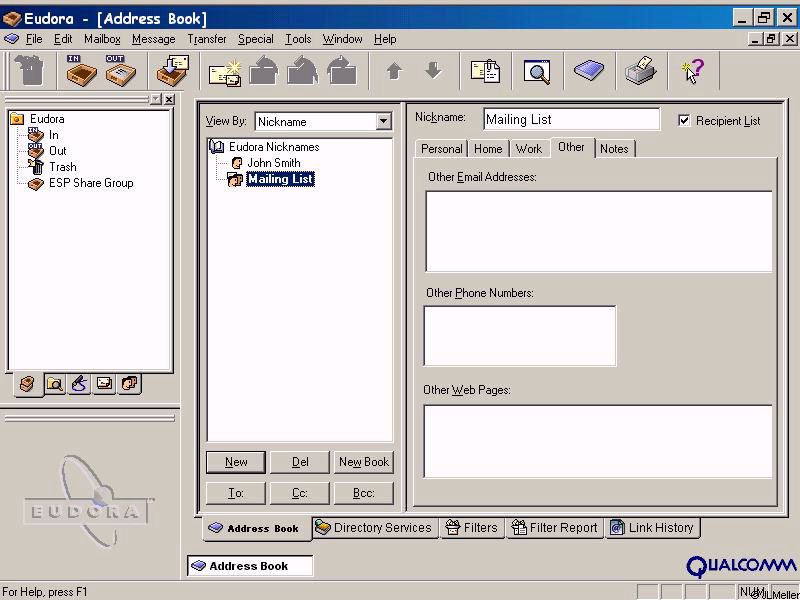Click the Check Mail toolbar icon
The image size is (800, 600).
click(172, 70)
